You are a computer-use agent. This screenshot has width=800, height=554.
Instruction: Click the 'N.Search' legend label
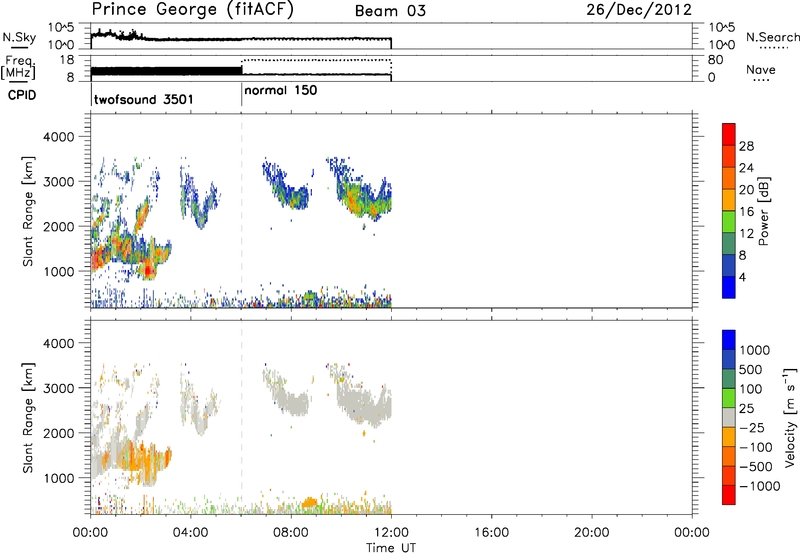click(772, 37)
